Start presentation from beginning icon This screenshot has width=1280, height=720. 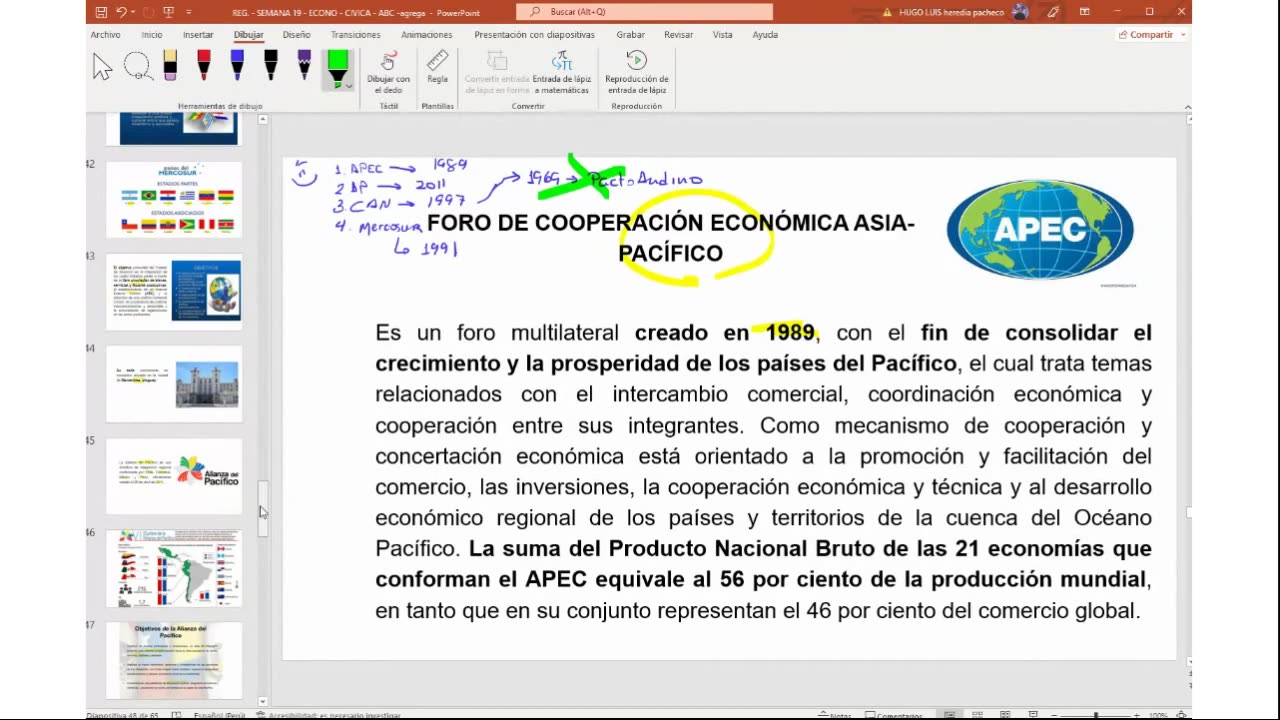click(x=167, y=12)
